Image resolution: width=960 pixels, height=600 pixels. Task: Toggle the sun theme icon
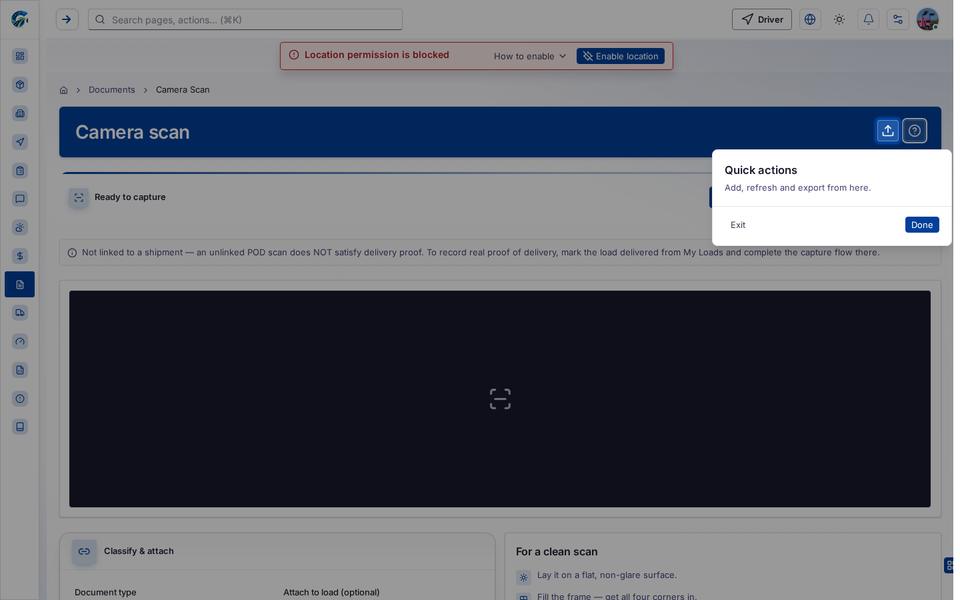839,20
